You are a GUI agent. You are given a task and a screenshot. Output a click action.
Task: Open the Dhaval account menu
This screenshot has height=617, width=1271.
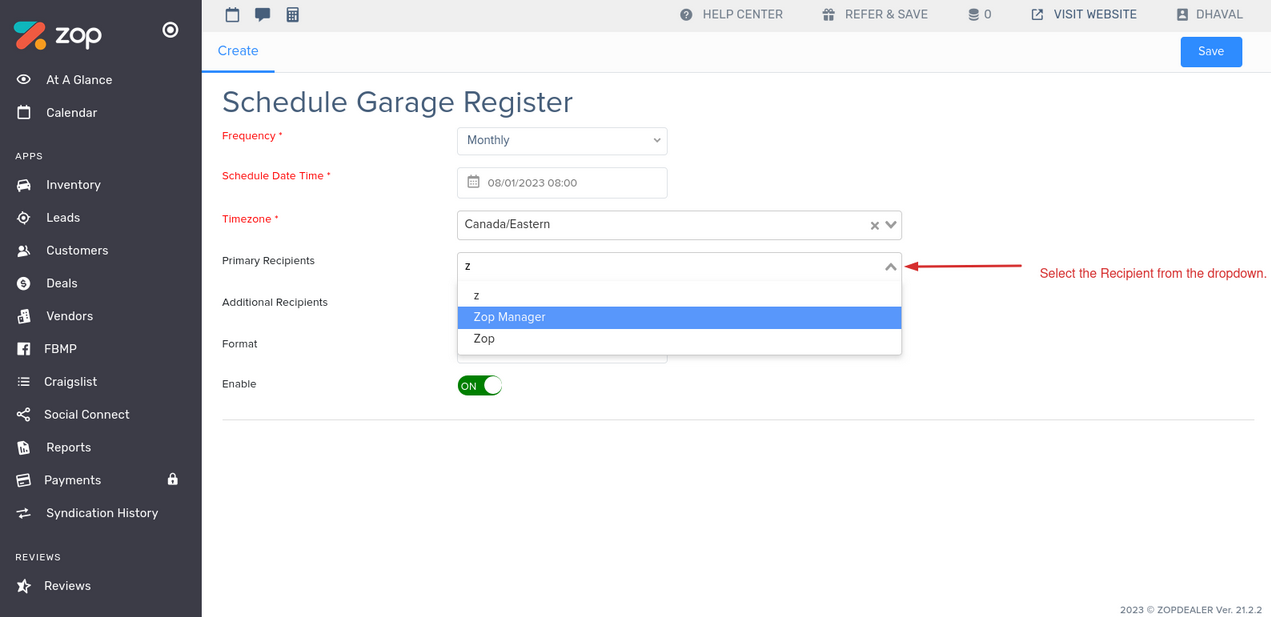click(x=1209, y=15)
